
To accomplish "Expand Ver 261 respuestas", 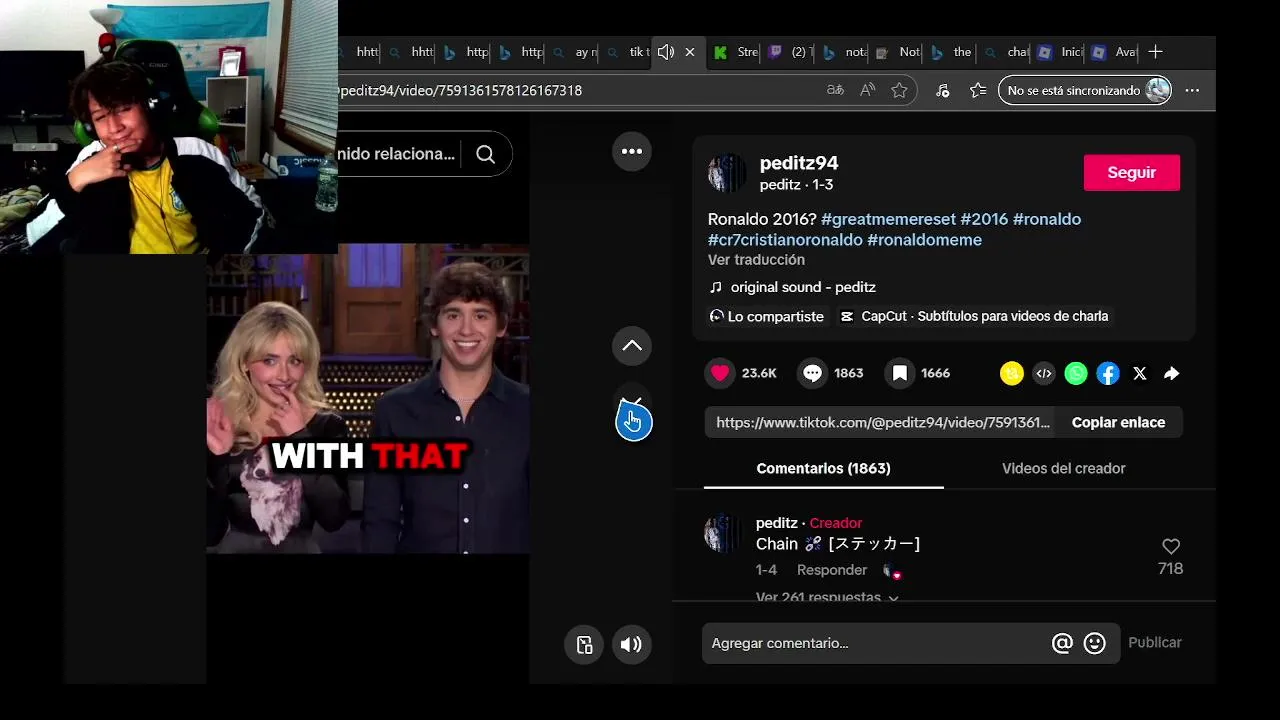I will [827, 597].
